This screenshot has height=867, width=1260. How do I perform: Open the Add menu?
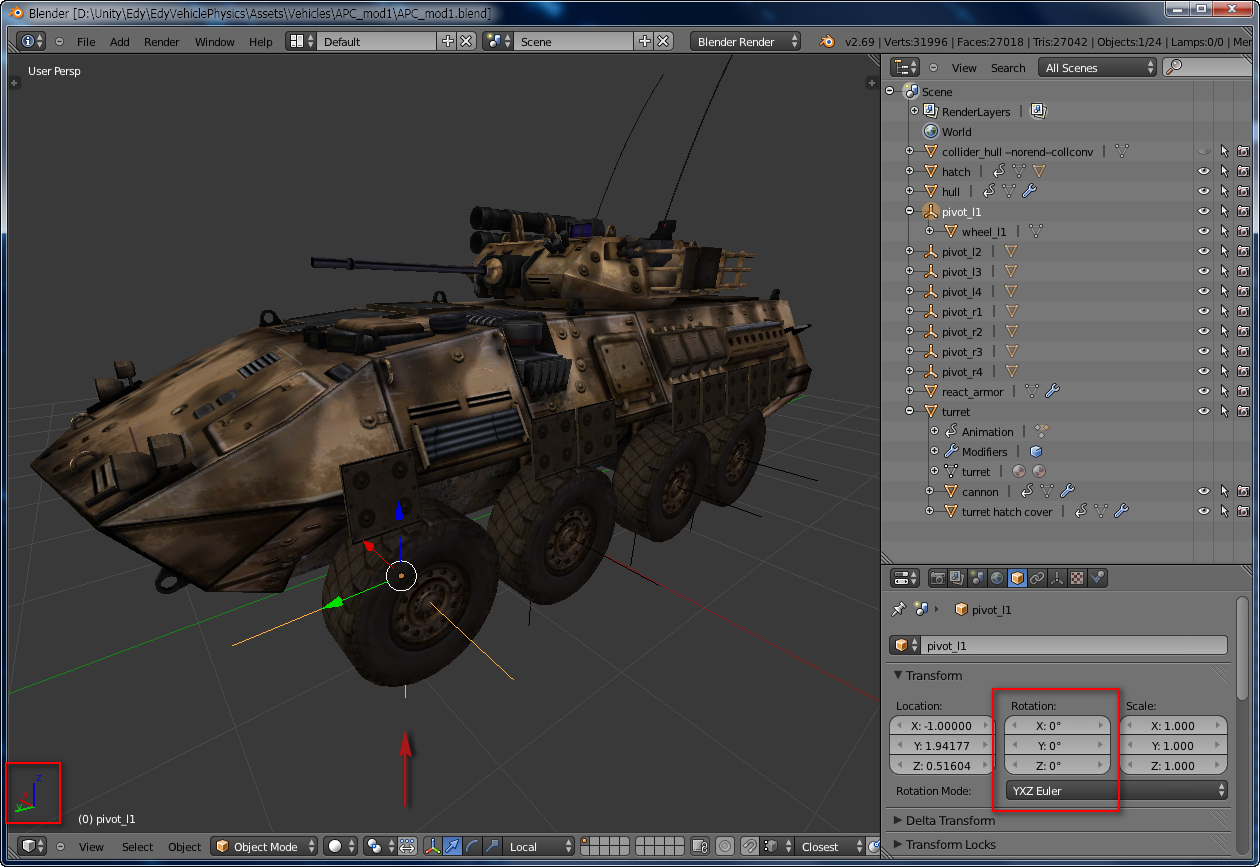click(x=120, y=42)
